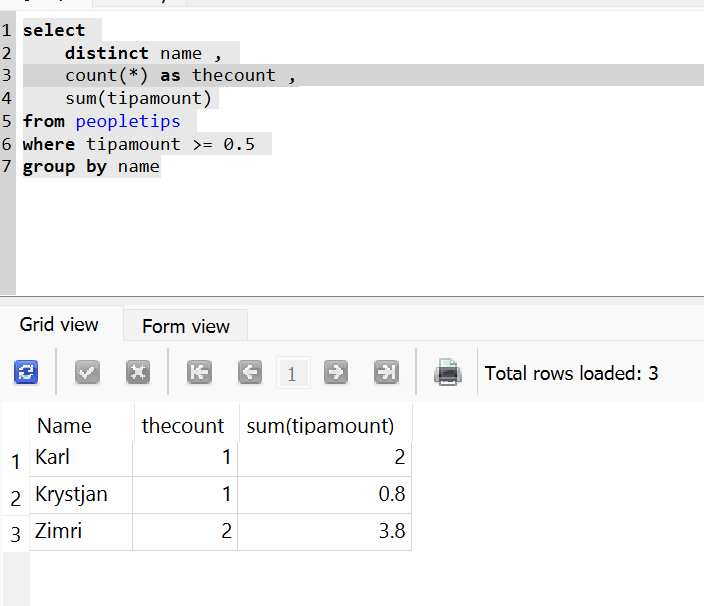This screenshot has width=704, height=606.
Task: Go to next results page
Action: click(x=335, y=372)
